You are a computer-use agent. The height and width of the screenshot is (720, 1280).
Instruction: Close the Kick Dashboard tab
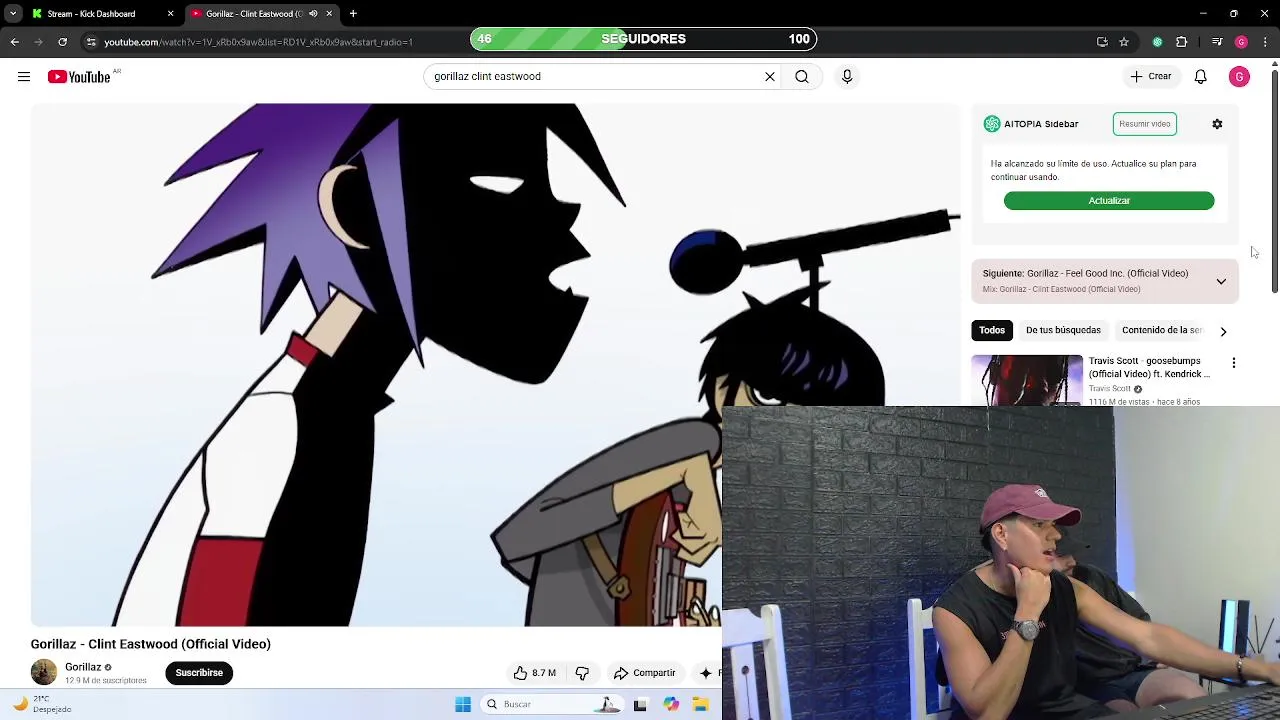[x=170, y=14]
